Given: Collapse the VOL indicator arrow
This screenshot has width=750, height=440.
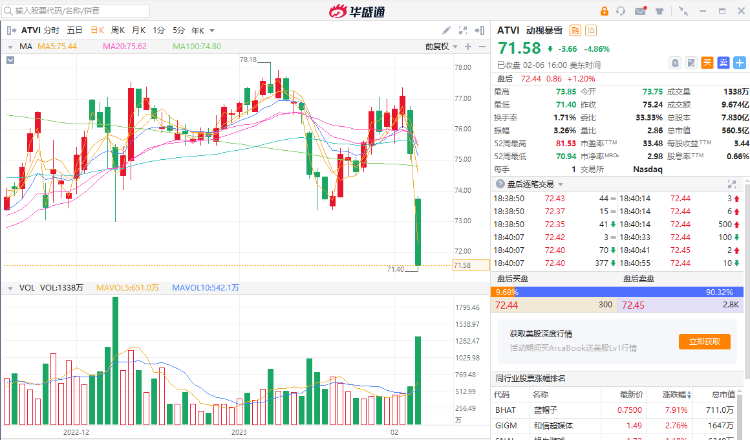Looking at the screenshot, I should point(10,288).
